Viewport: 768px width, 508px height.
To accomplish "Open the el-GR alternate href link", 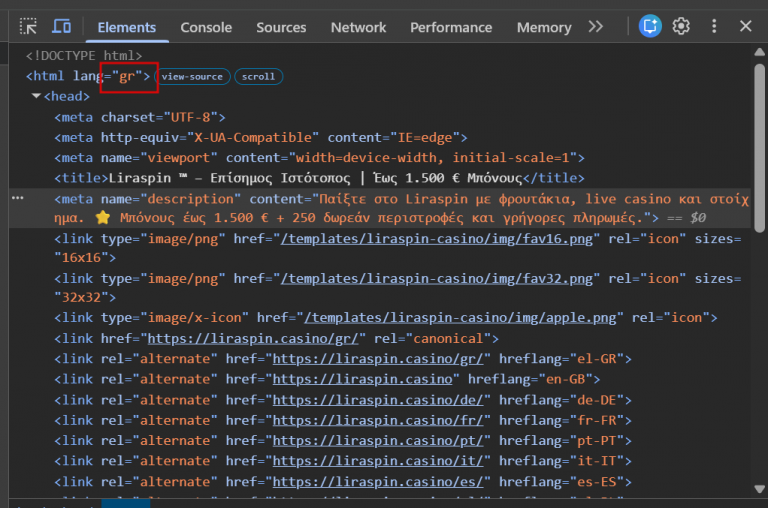I will click(x=378, y=359).
